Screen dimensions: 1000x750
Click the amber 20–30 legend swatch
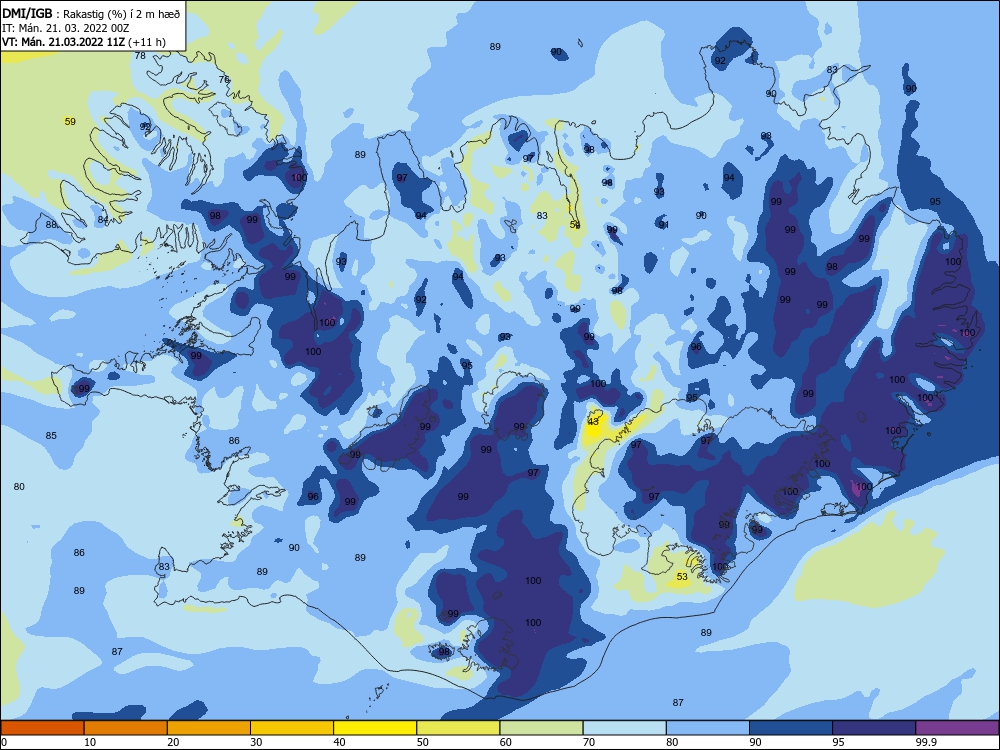coord(209,728)
